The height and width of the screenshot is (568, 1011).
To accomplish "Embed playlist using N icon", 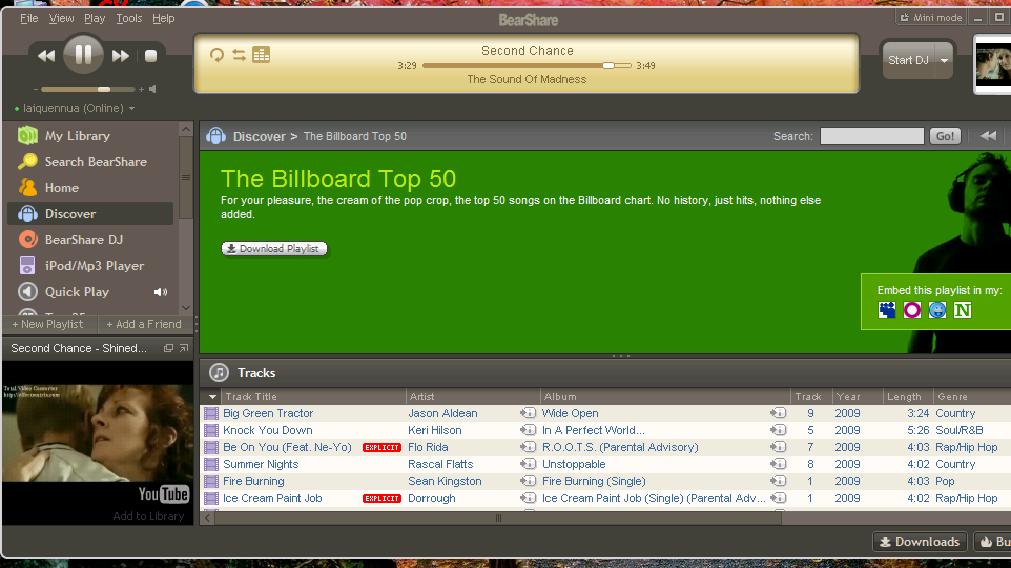I will [x=963, y=310].
